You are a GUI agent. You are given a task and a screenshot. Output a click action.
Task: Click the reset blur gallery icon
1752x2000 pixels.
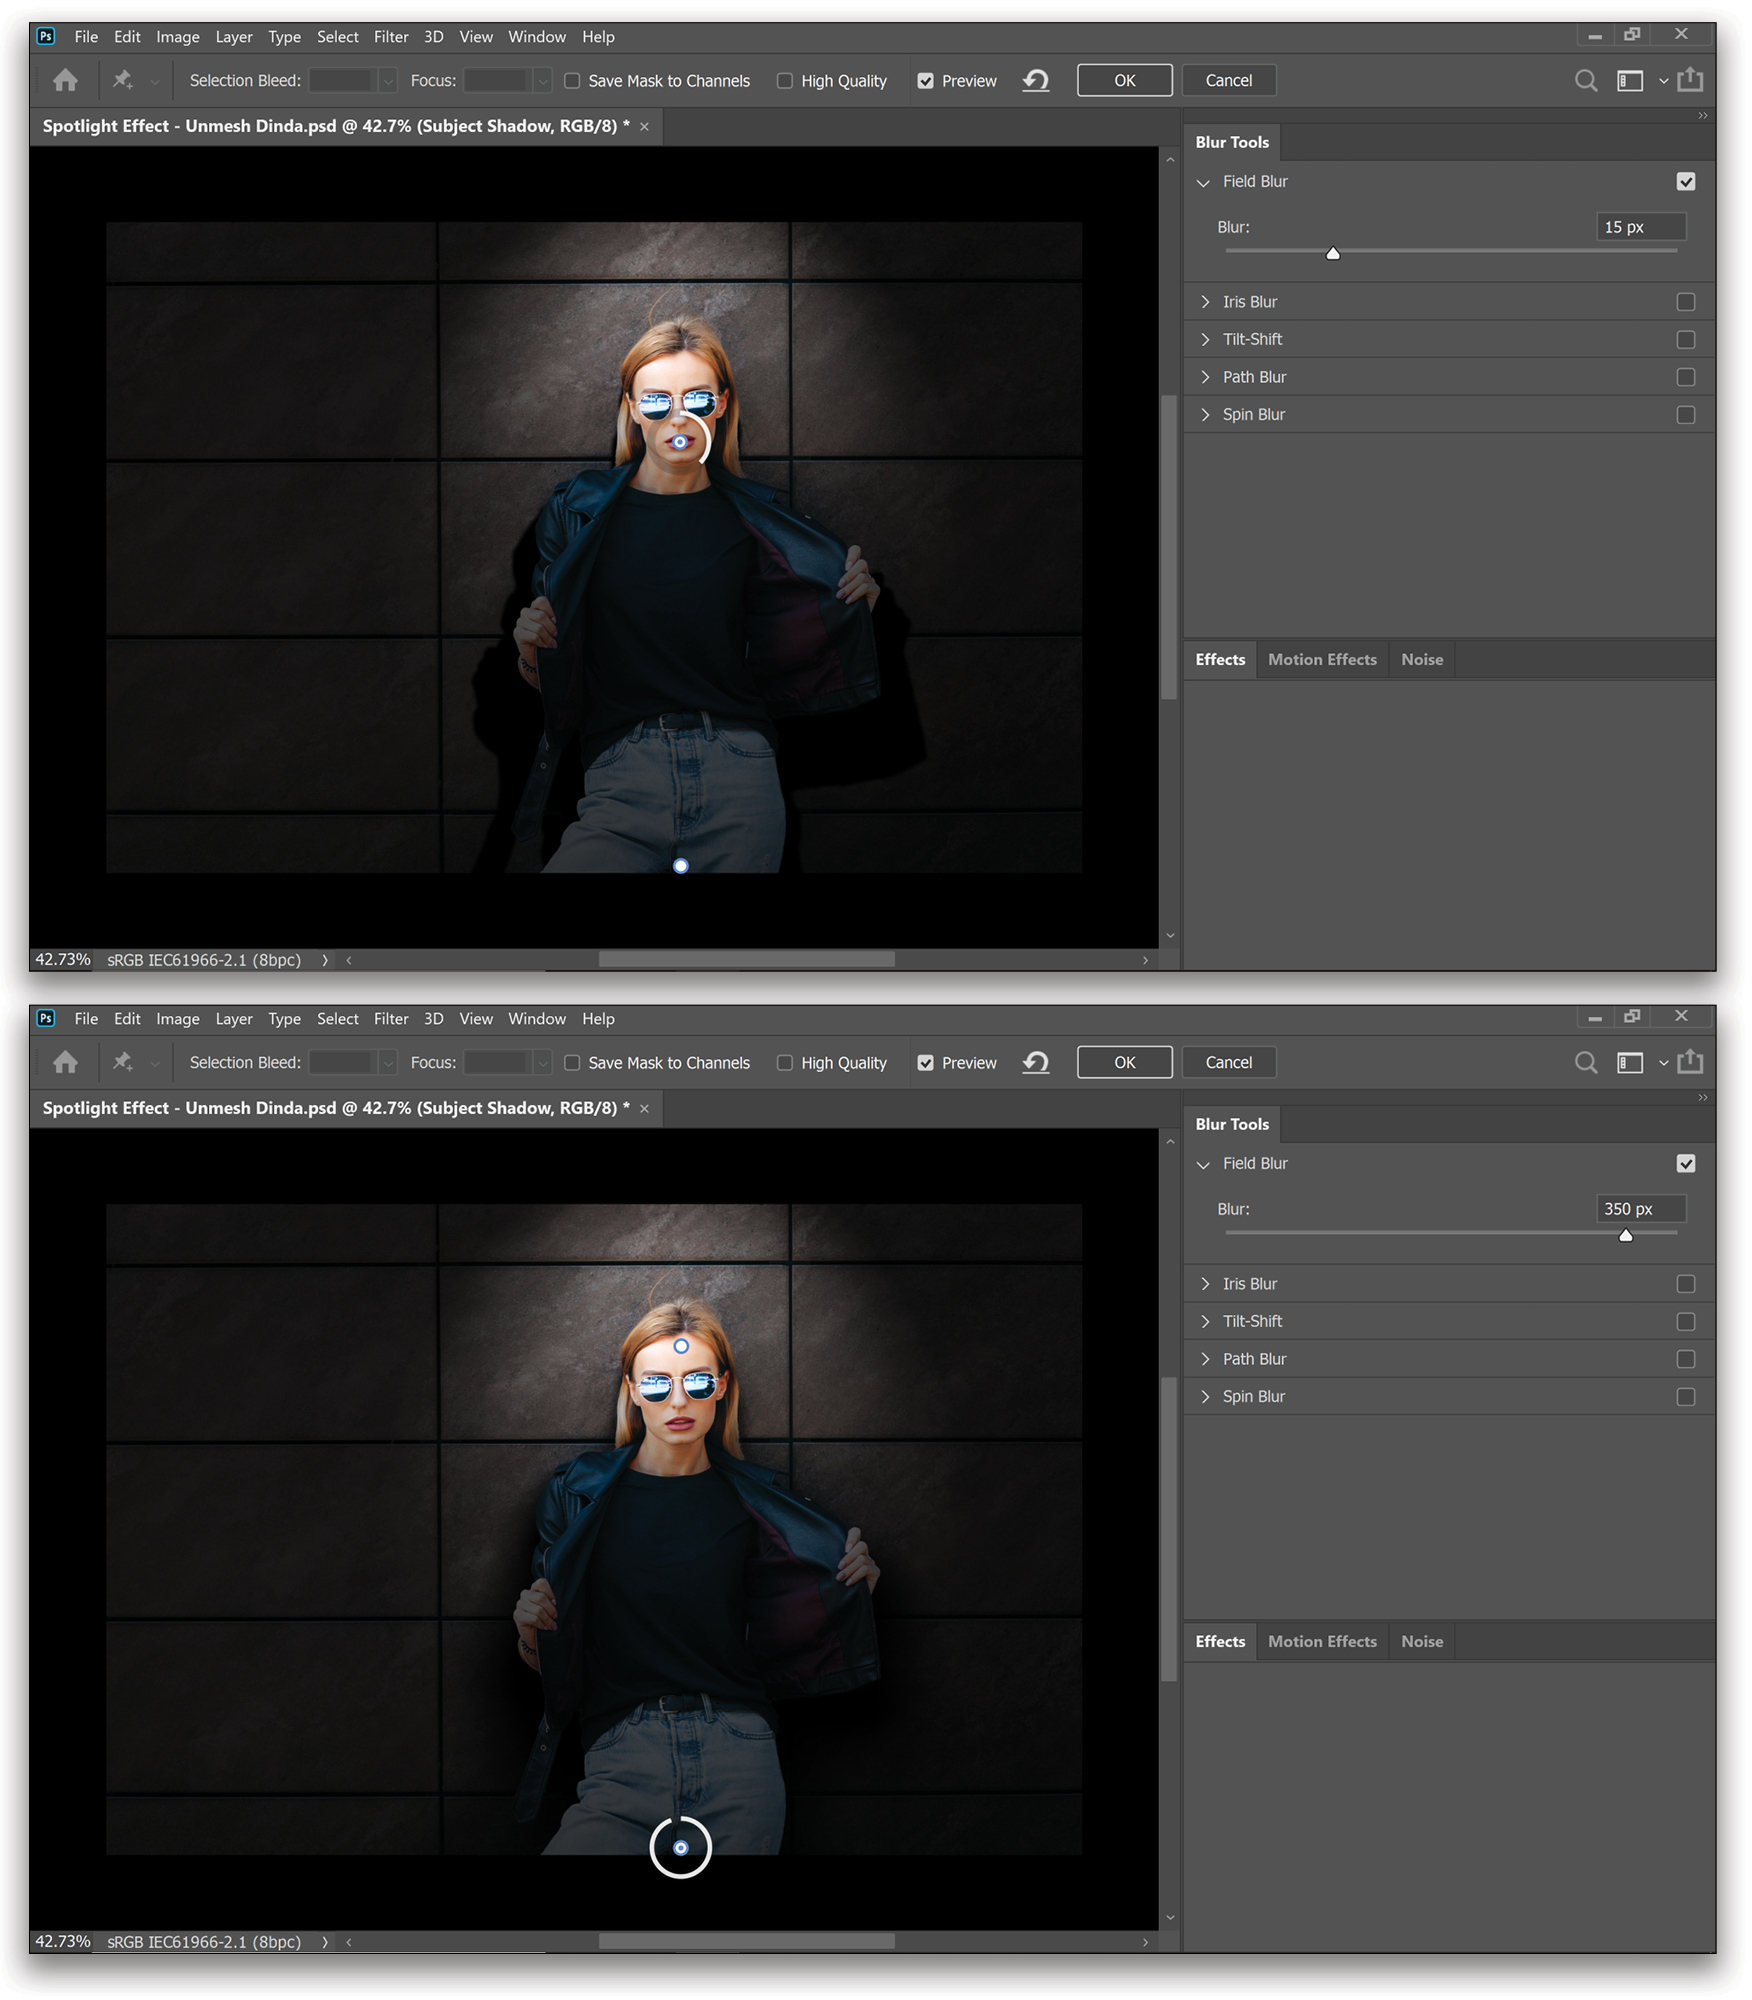coord(1036,80)
